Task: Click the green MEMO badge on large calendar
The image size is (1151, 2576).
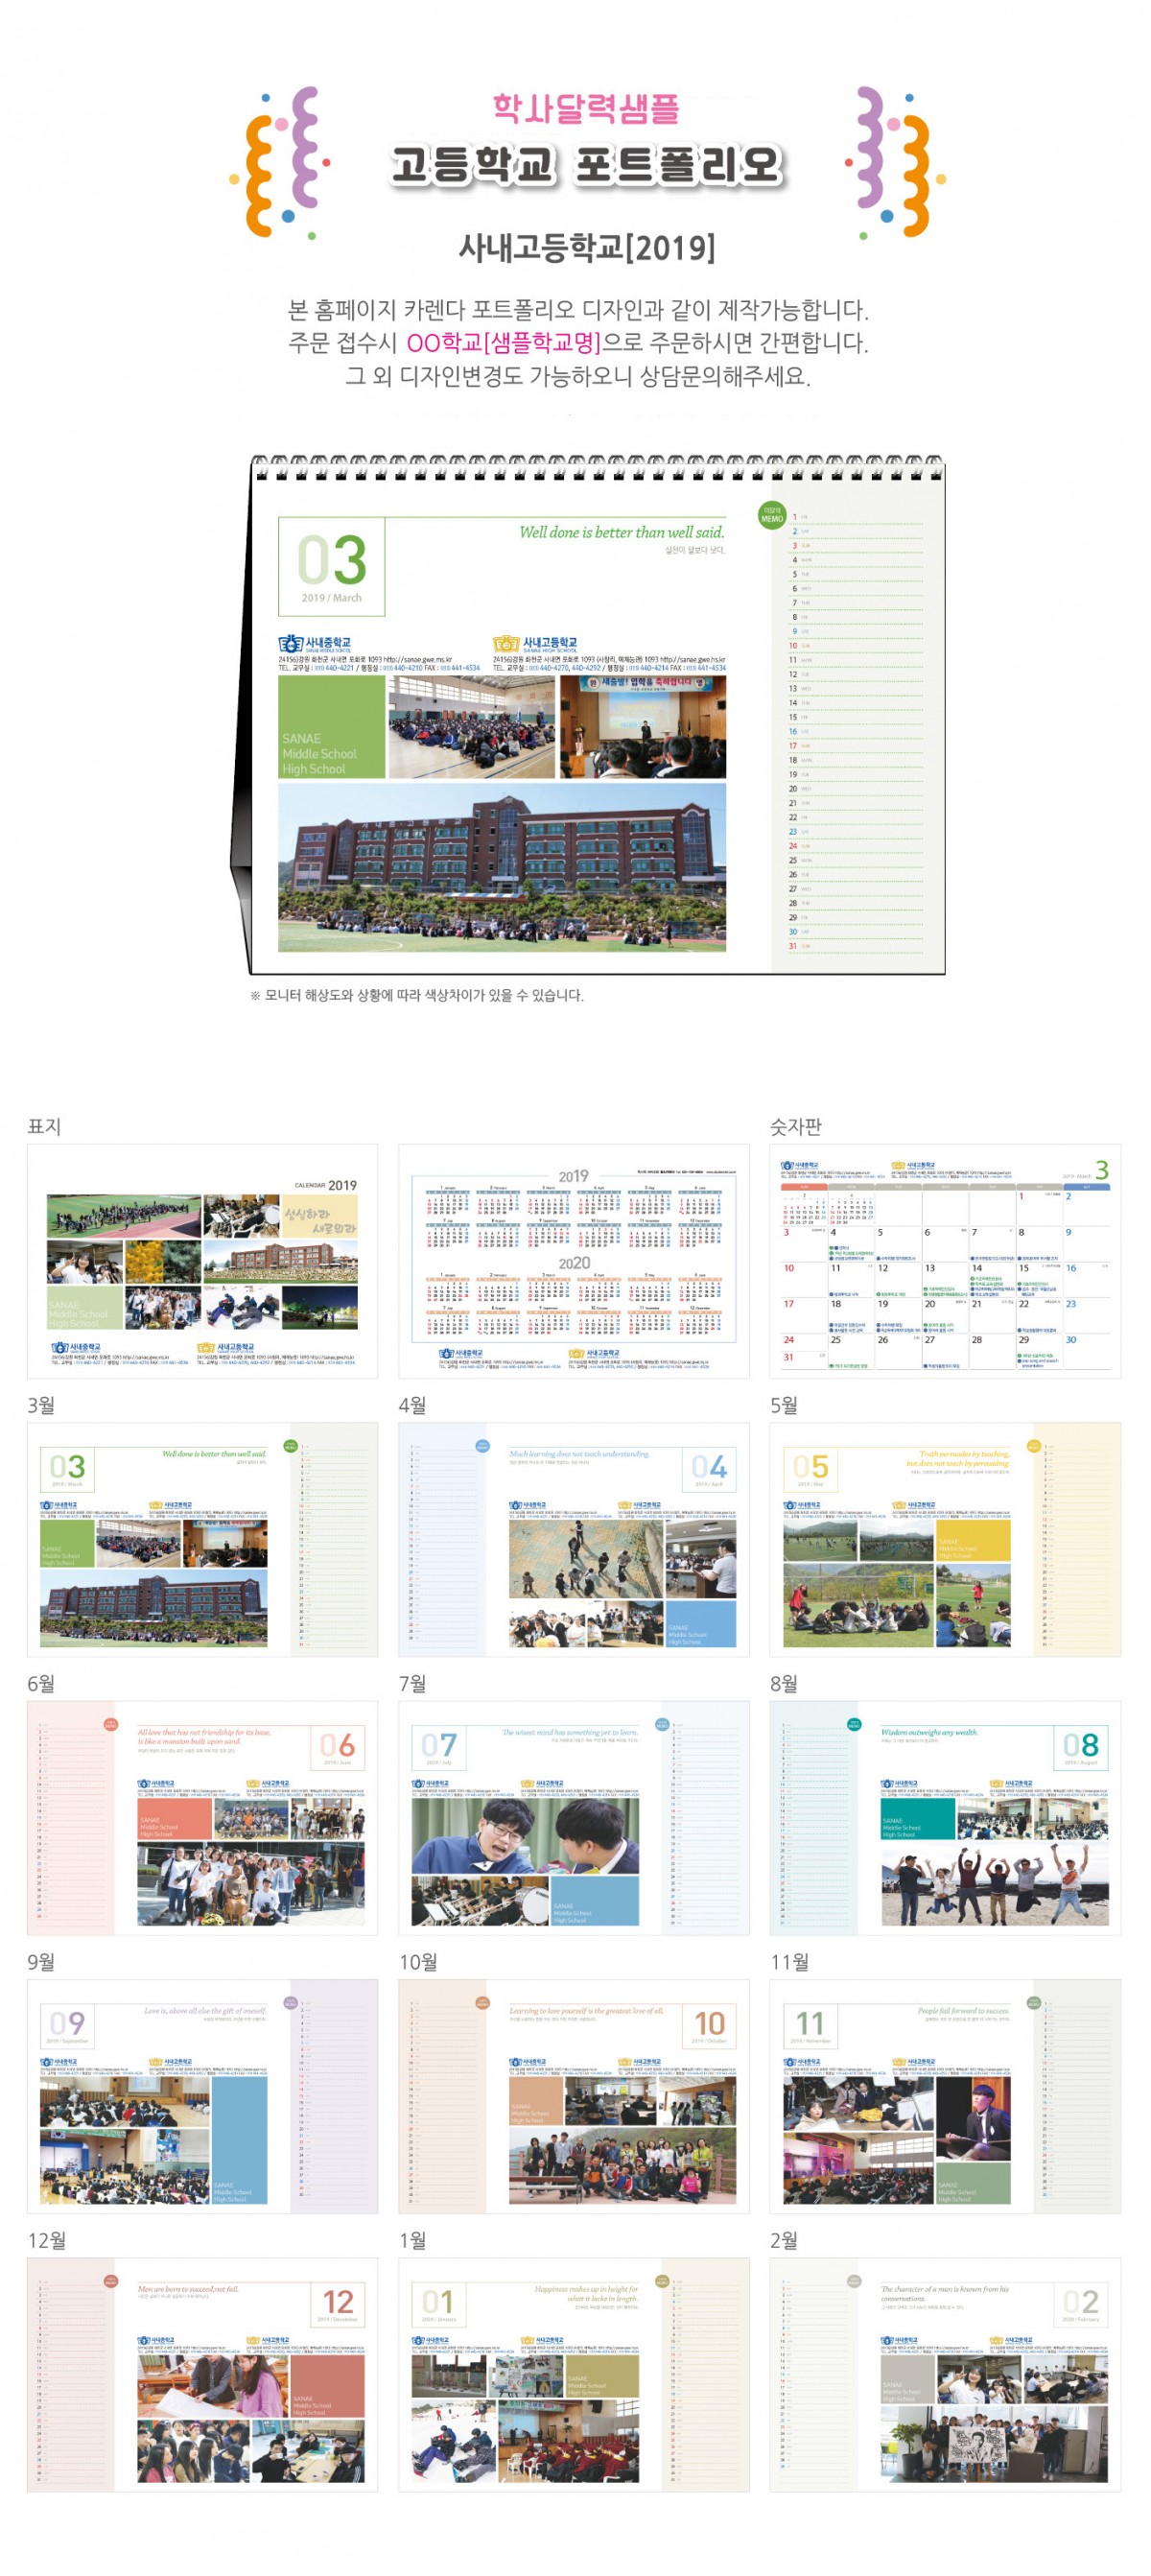Action: pos(772,516)
